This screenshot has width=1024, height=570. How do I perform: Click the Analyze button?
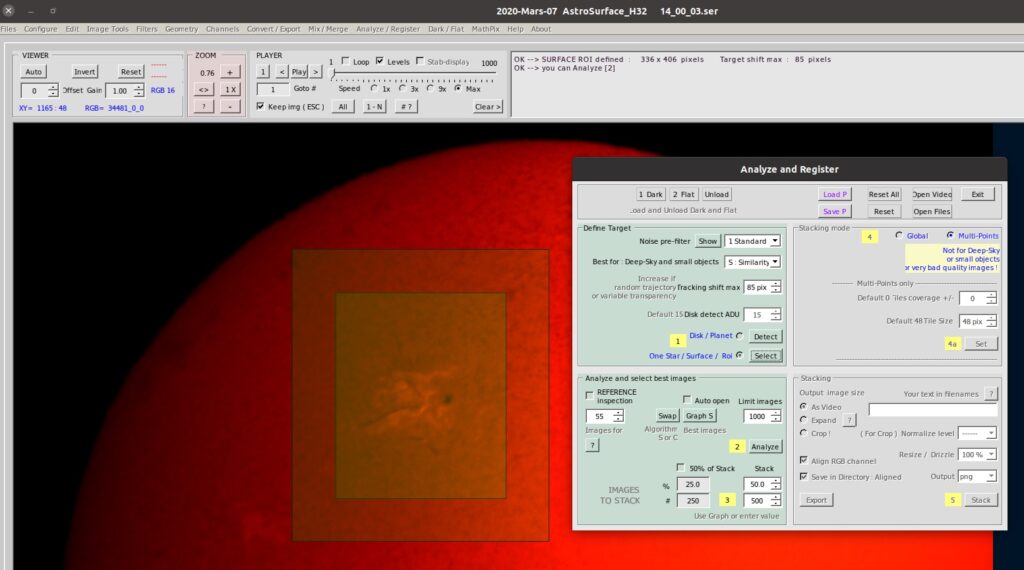(765, 446)
